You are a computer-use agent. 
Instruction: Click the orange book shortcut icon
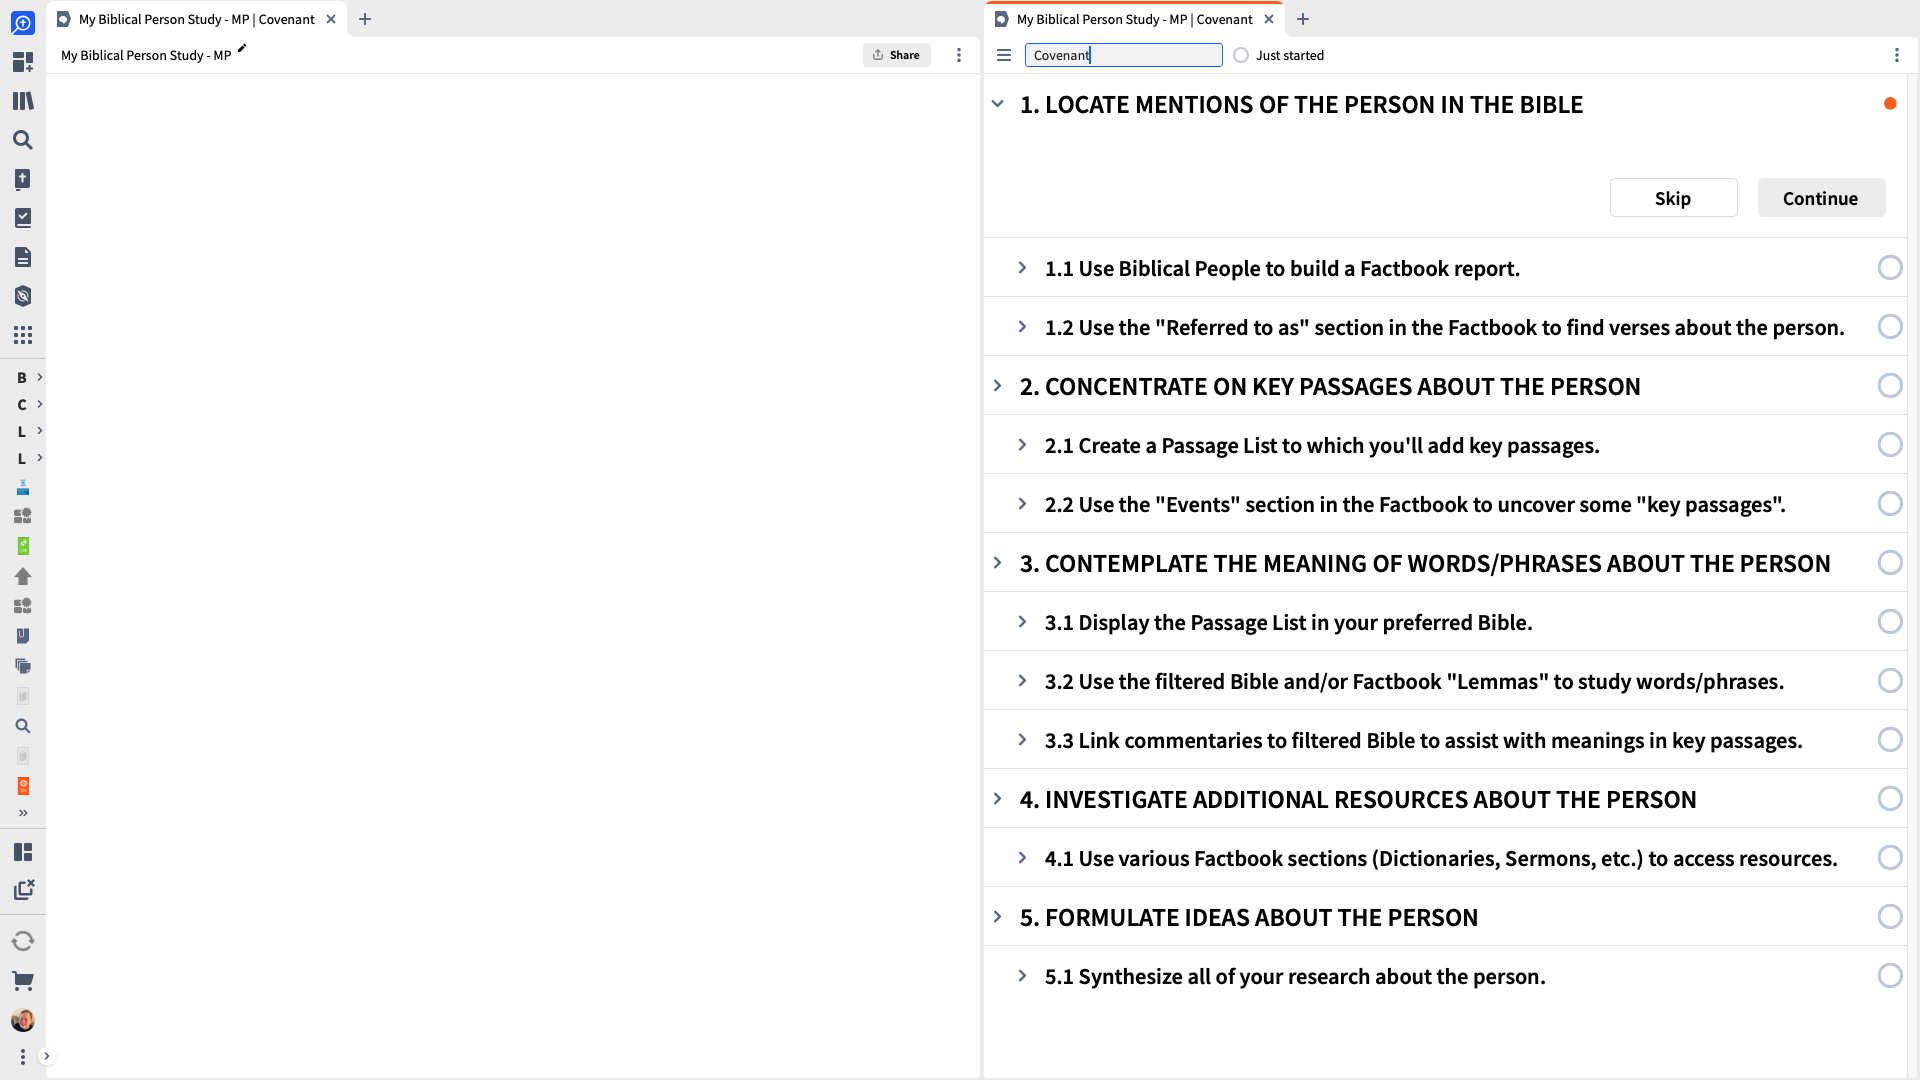click(22, 786)
